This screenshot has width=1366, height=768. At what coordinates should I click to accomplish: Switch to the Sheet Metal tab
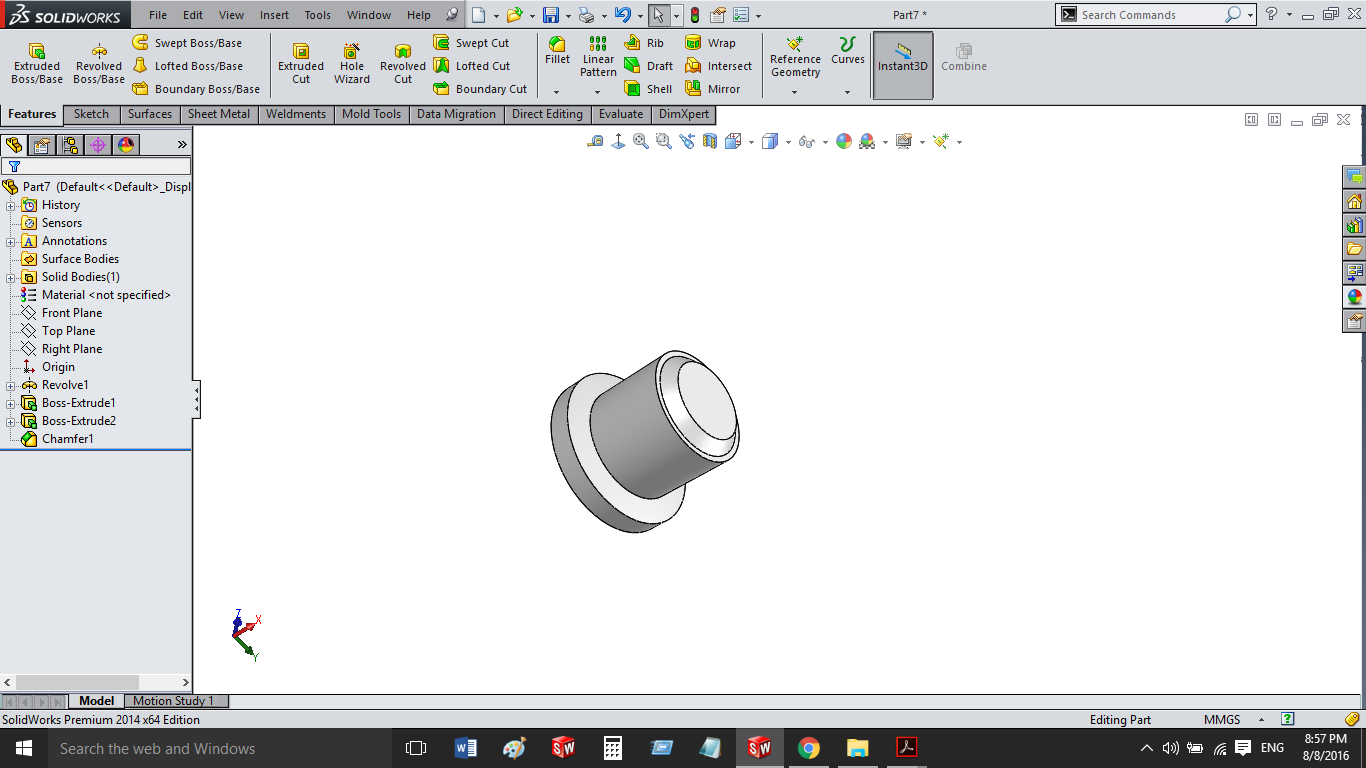click(219, 114)
